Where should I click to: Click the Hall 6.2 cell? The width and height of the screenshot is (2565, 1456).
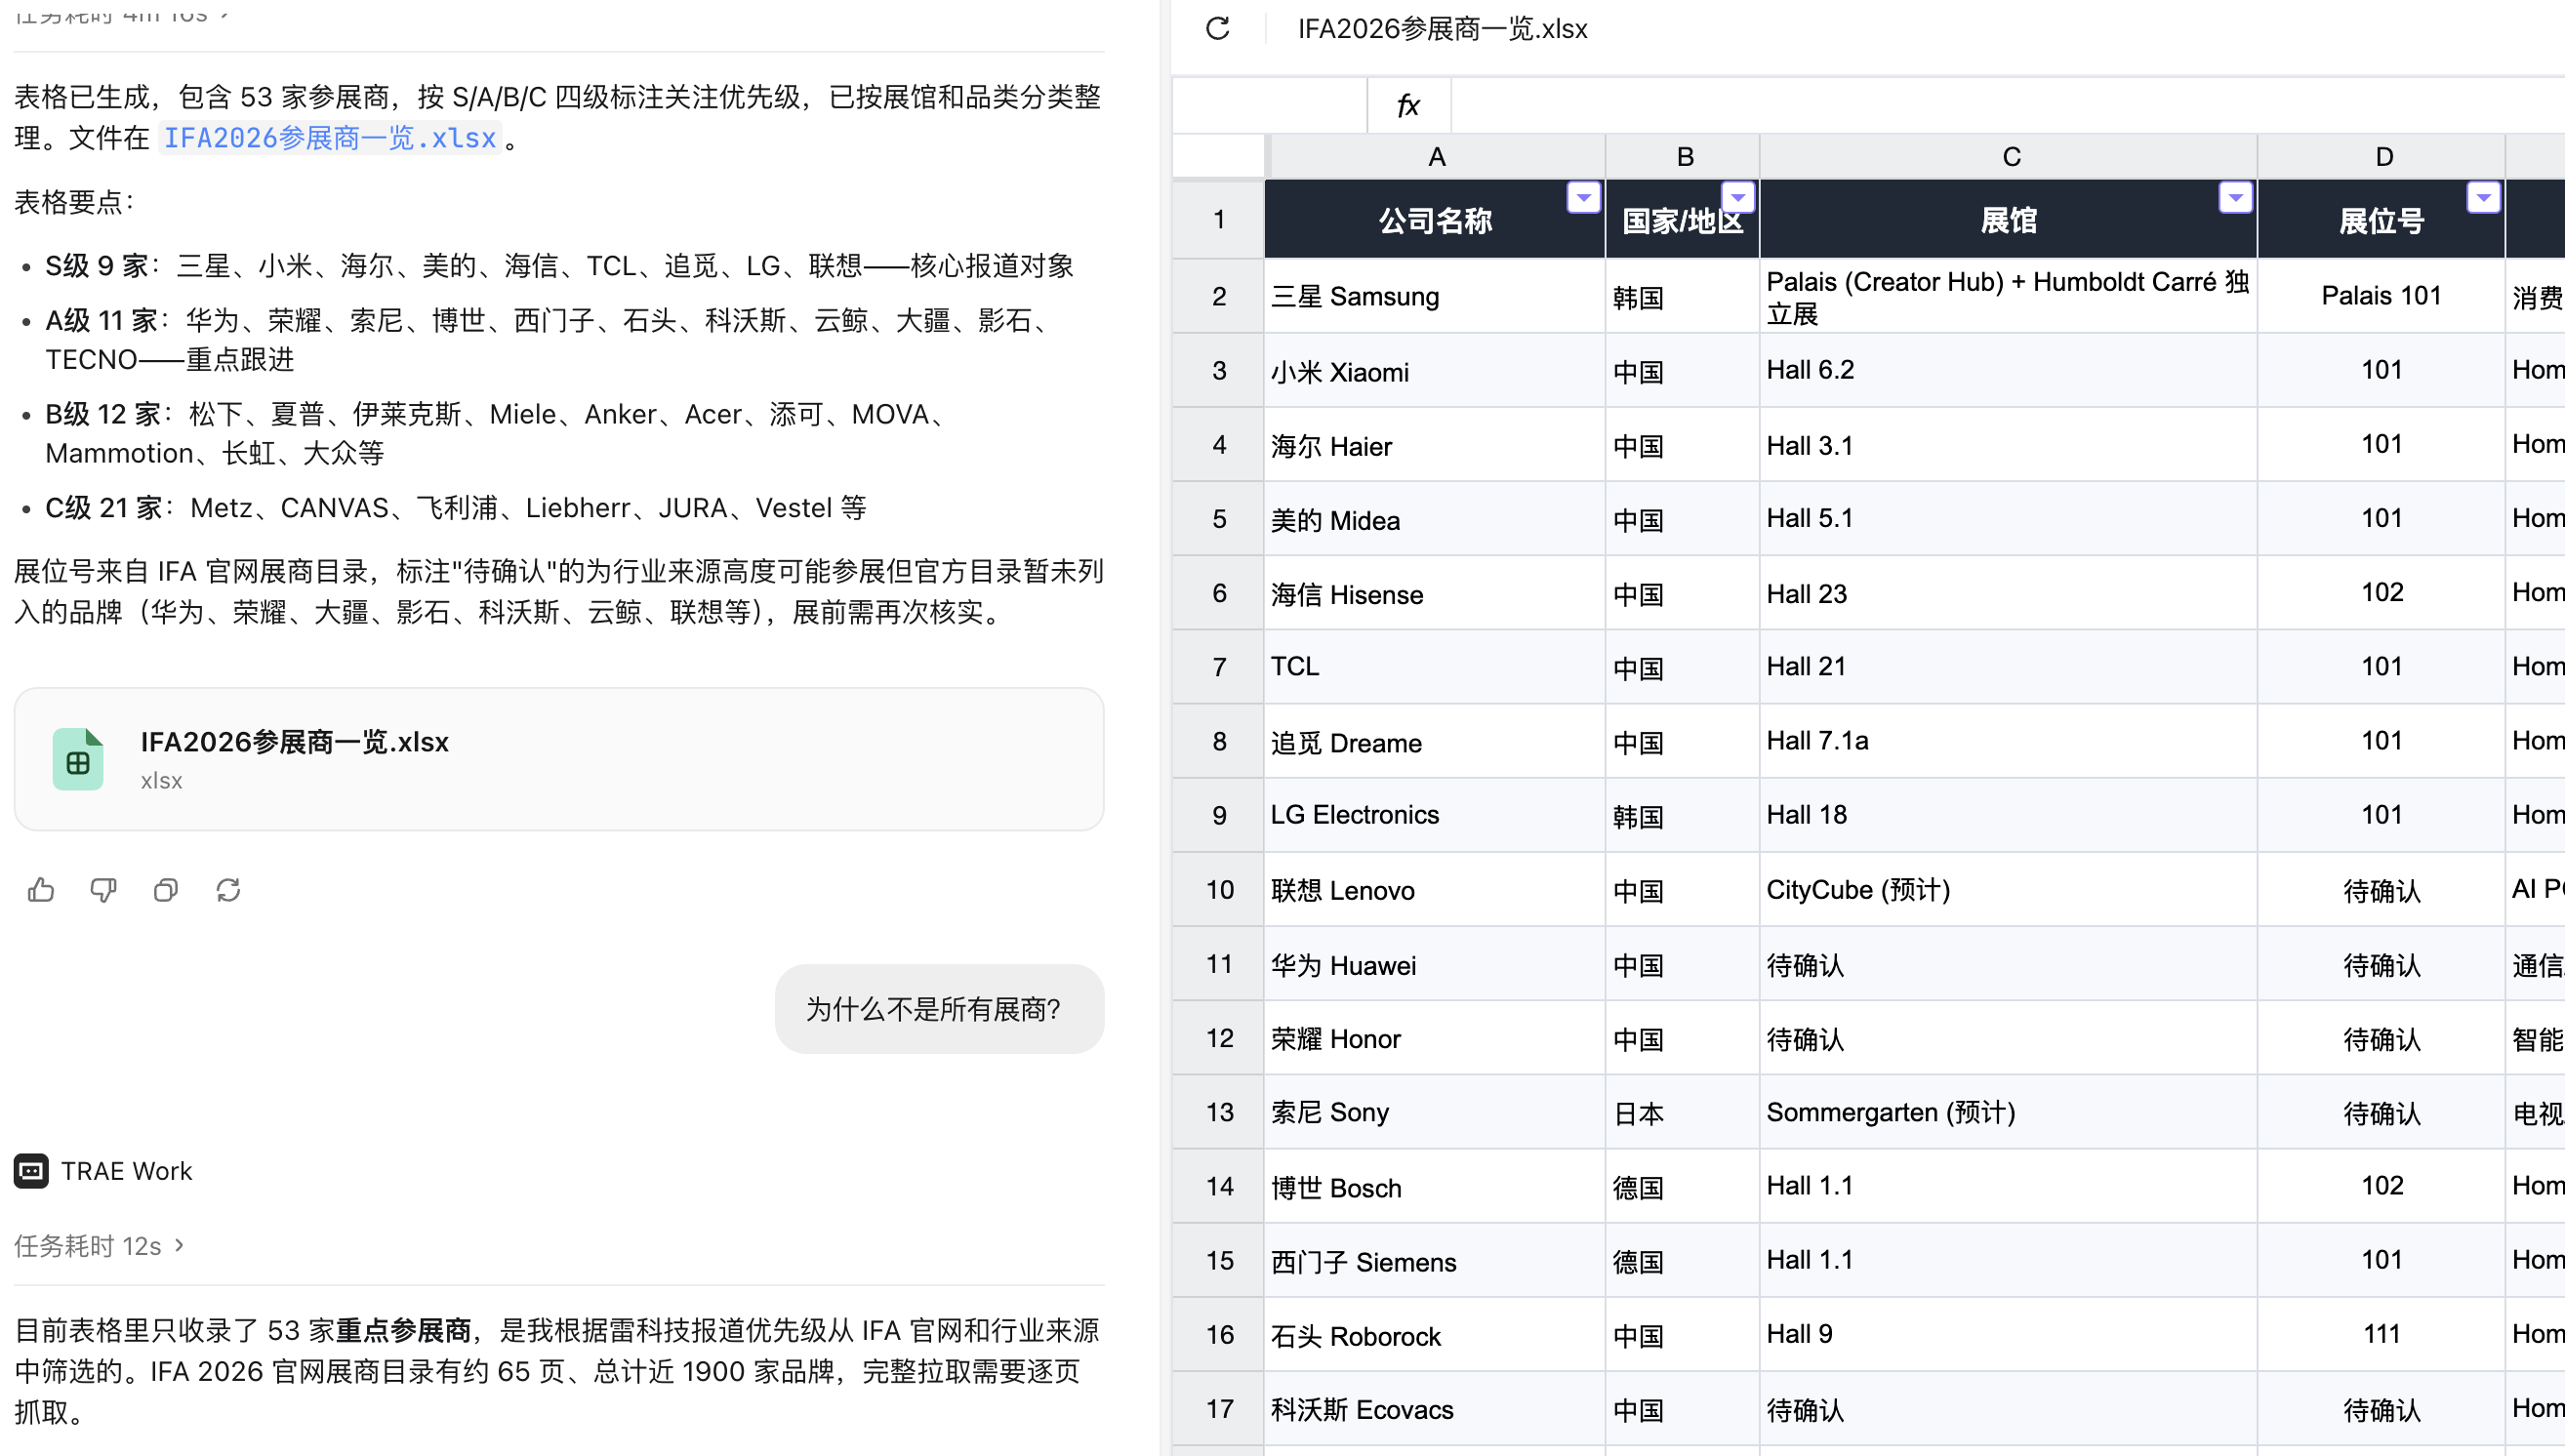(x=2009, y=371)
